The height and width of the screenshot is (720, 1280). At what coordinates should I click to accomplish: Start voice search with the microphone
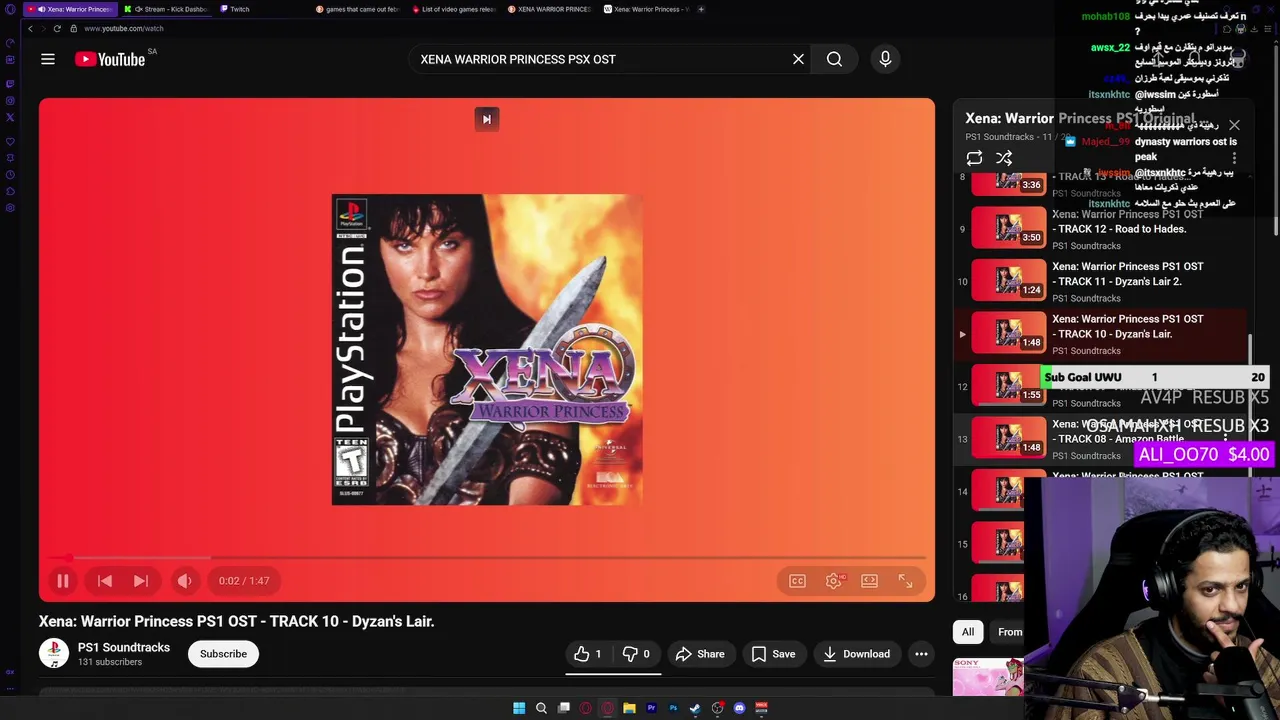point(885,59)
